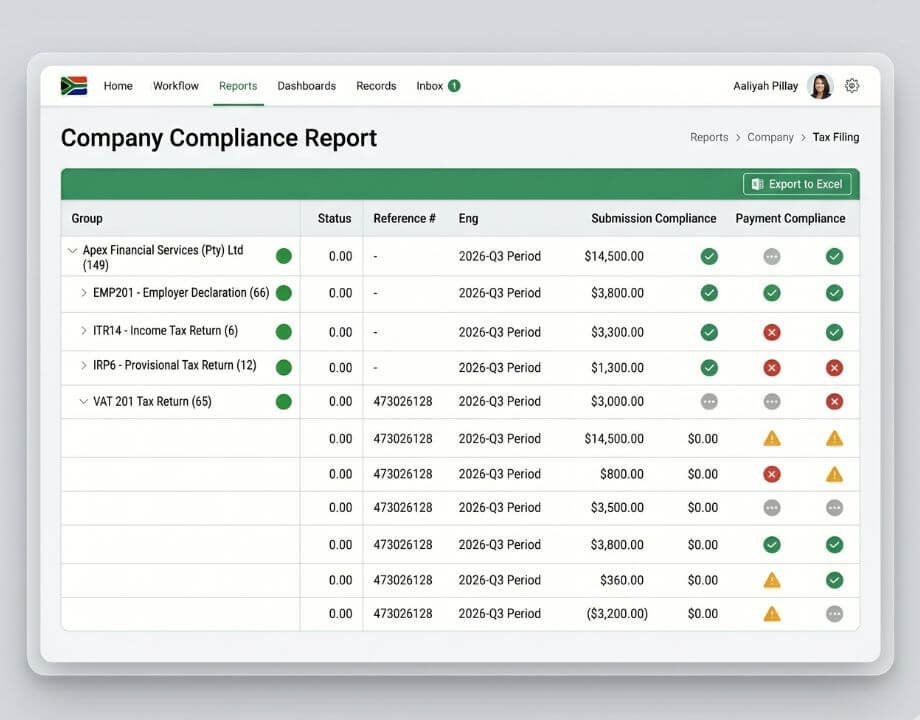Viewport: 920px width, 720px height.
Task: Click the green status dot for EMP201
Action: pos(284,293)
